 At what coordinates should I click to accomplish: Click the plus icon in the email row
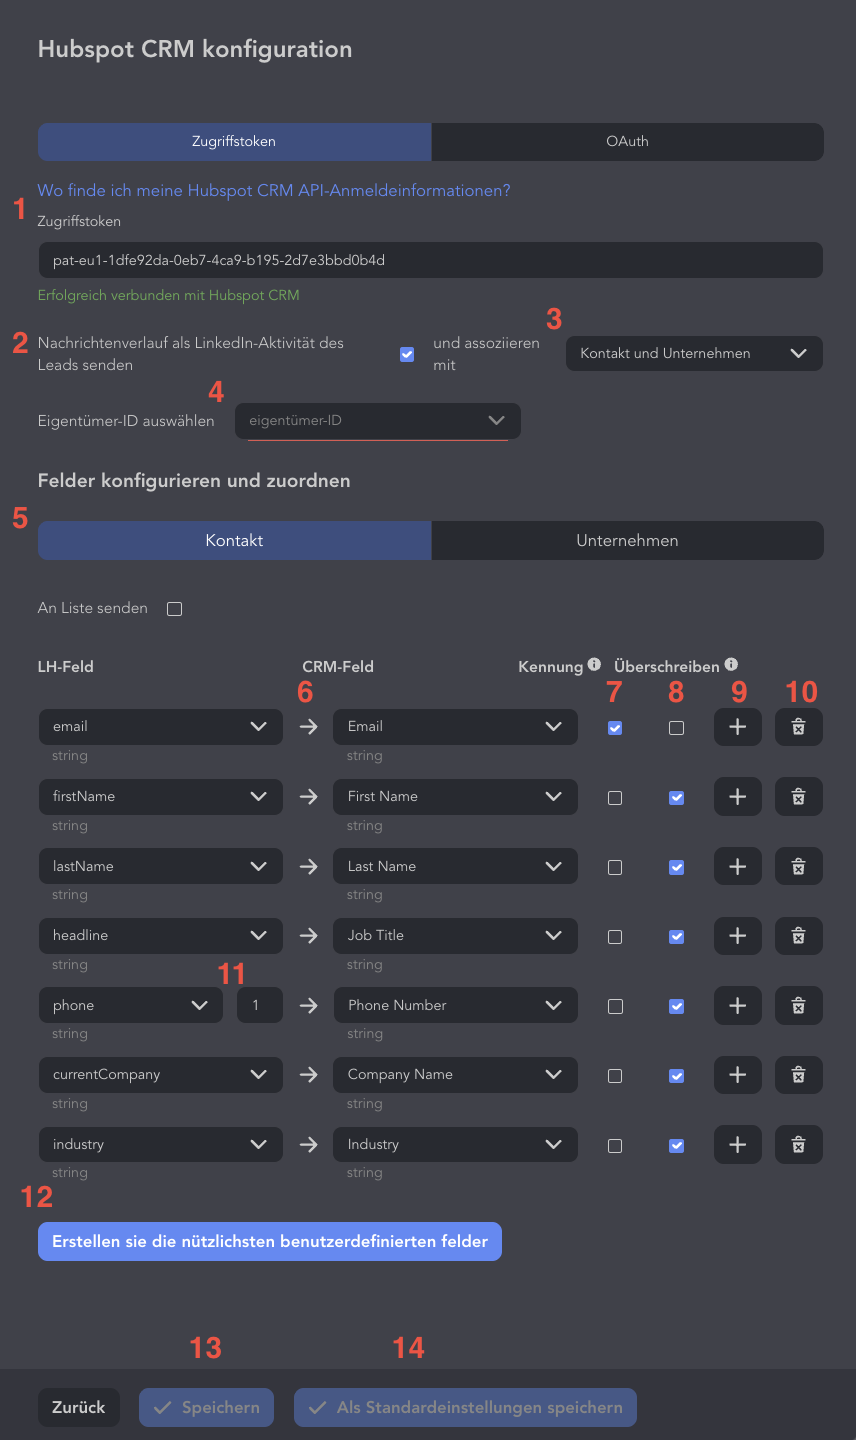(738, 727)
